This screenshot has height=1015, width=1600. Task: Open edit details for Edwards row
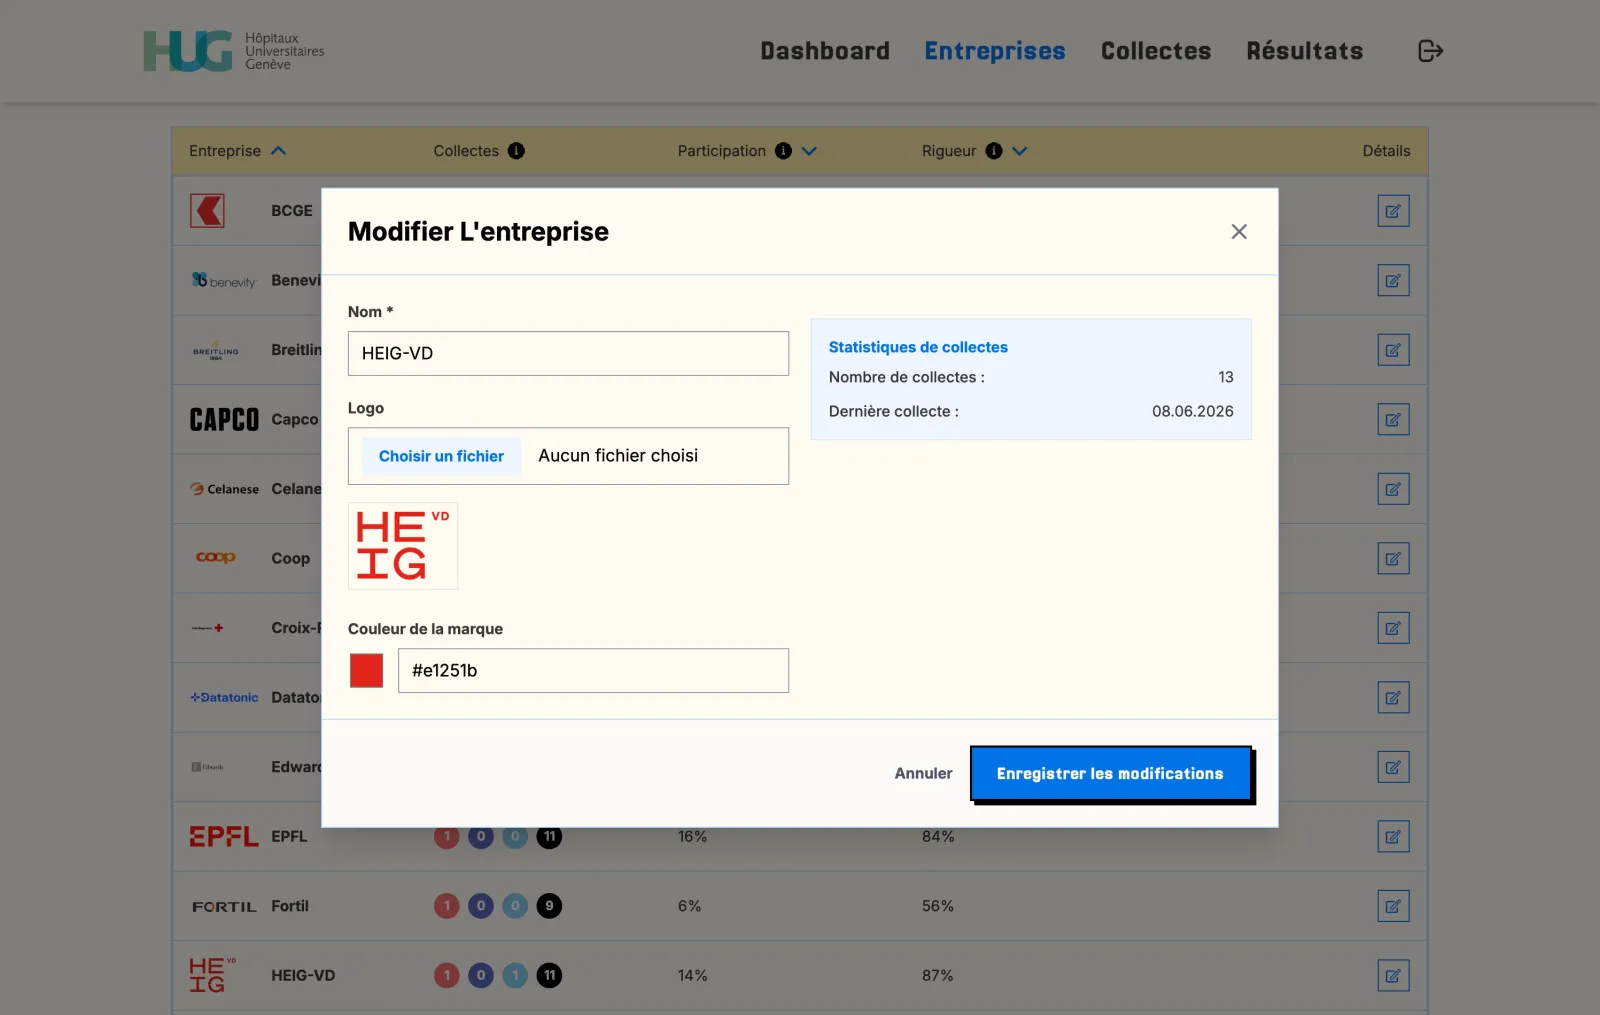coord(1393,767)
